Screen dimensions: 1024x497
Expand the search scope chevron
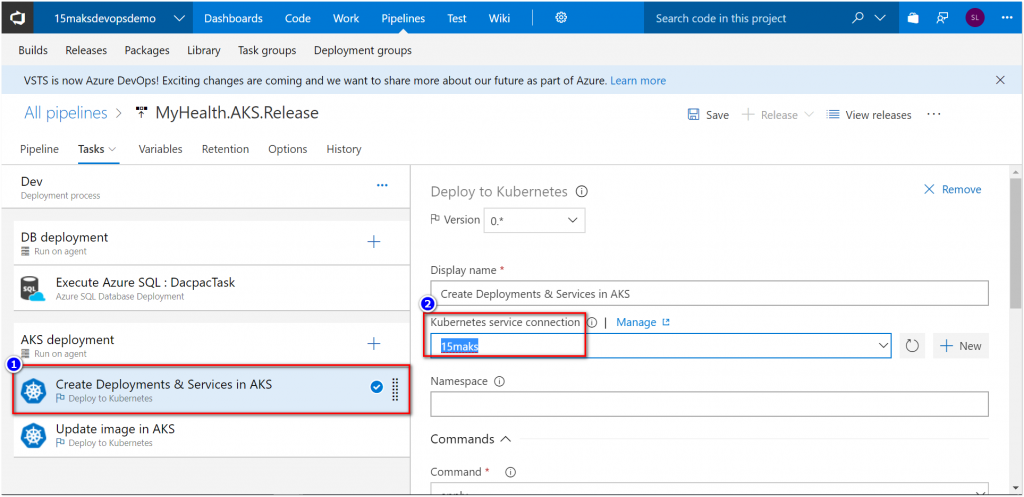(881, 18)
